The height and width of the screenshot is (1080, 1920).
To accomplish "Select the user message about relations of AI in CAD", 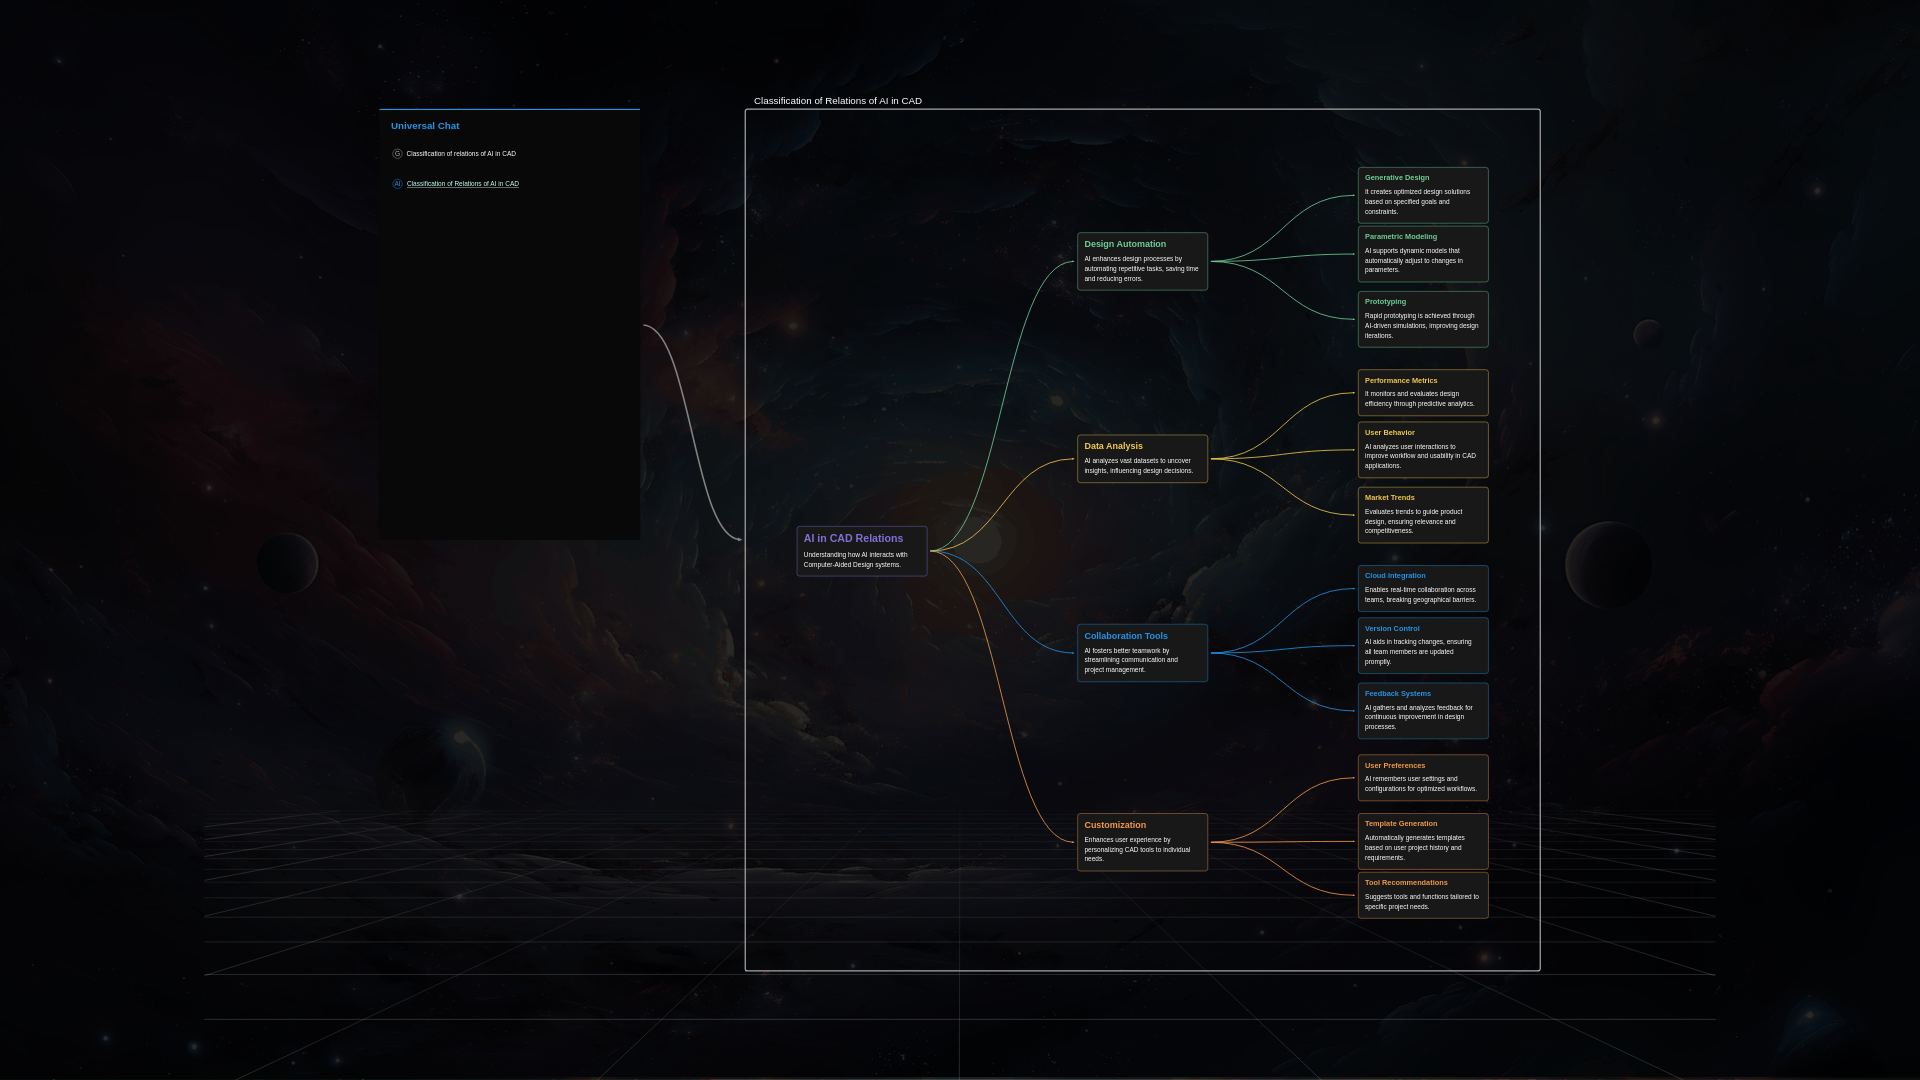I will pos(461,154).
